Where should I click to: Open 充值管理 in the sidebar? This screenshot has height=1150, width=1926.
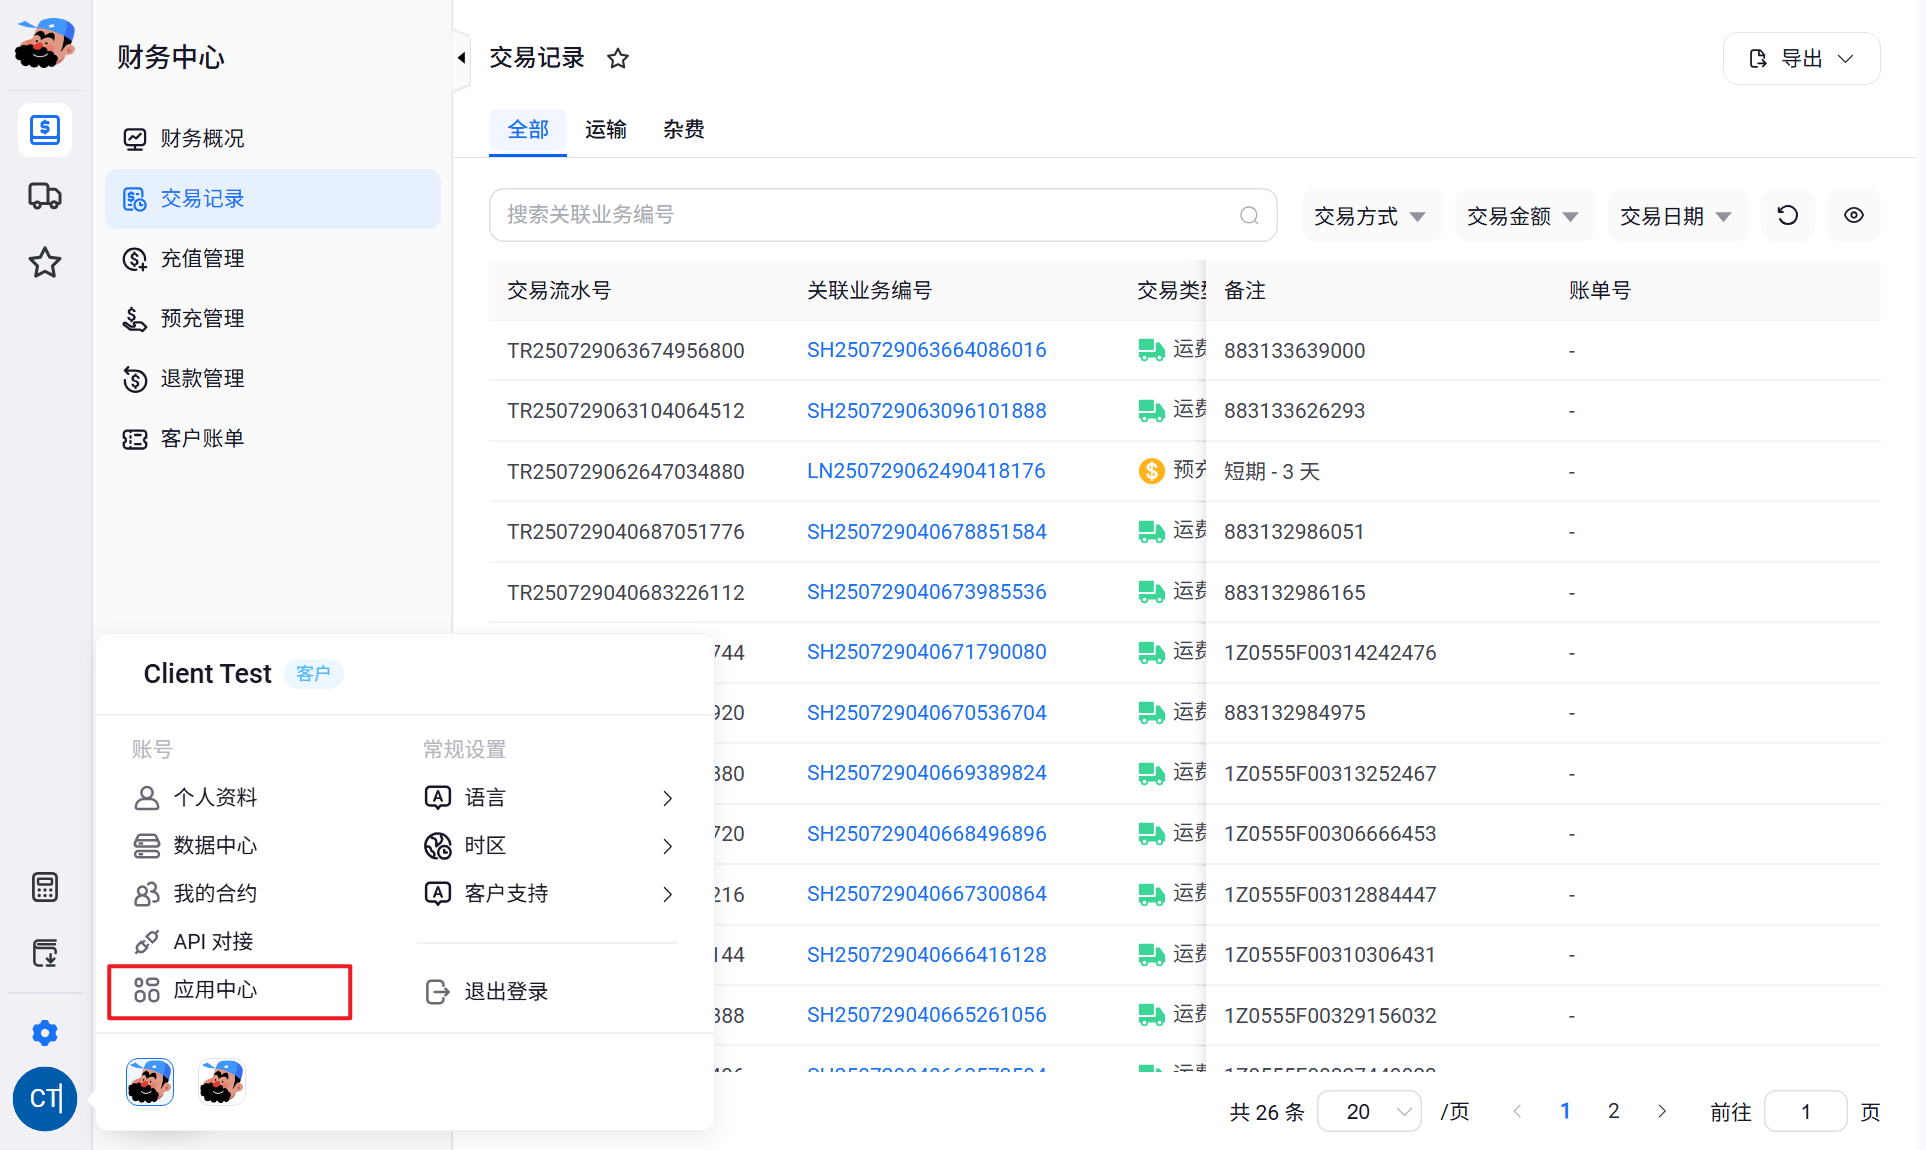click(x=273, y=258)
